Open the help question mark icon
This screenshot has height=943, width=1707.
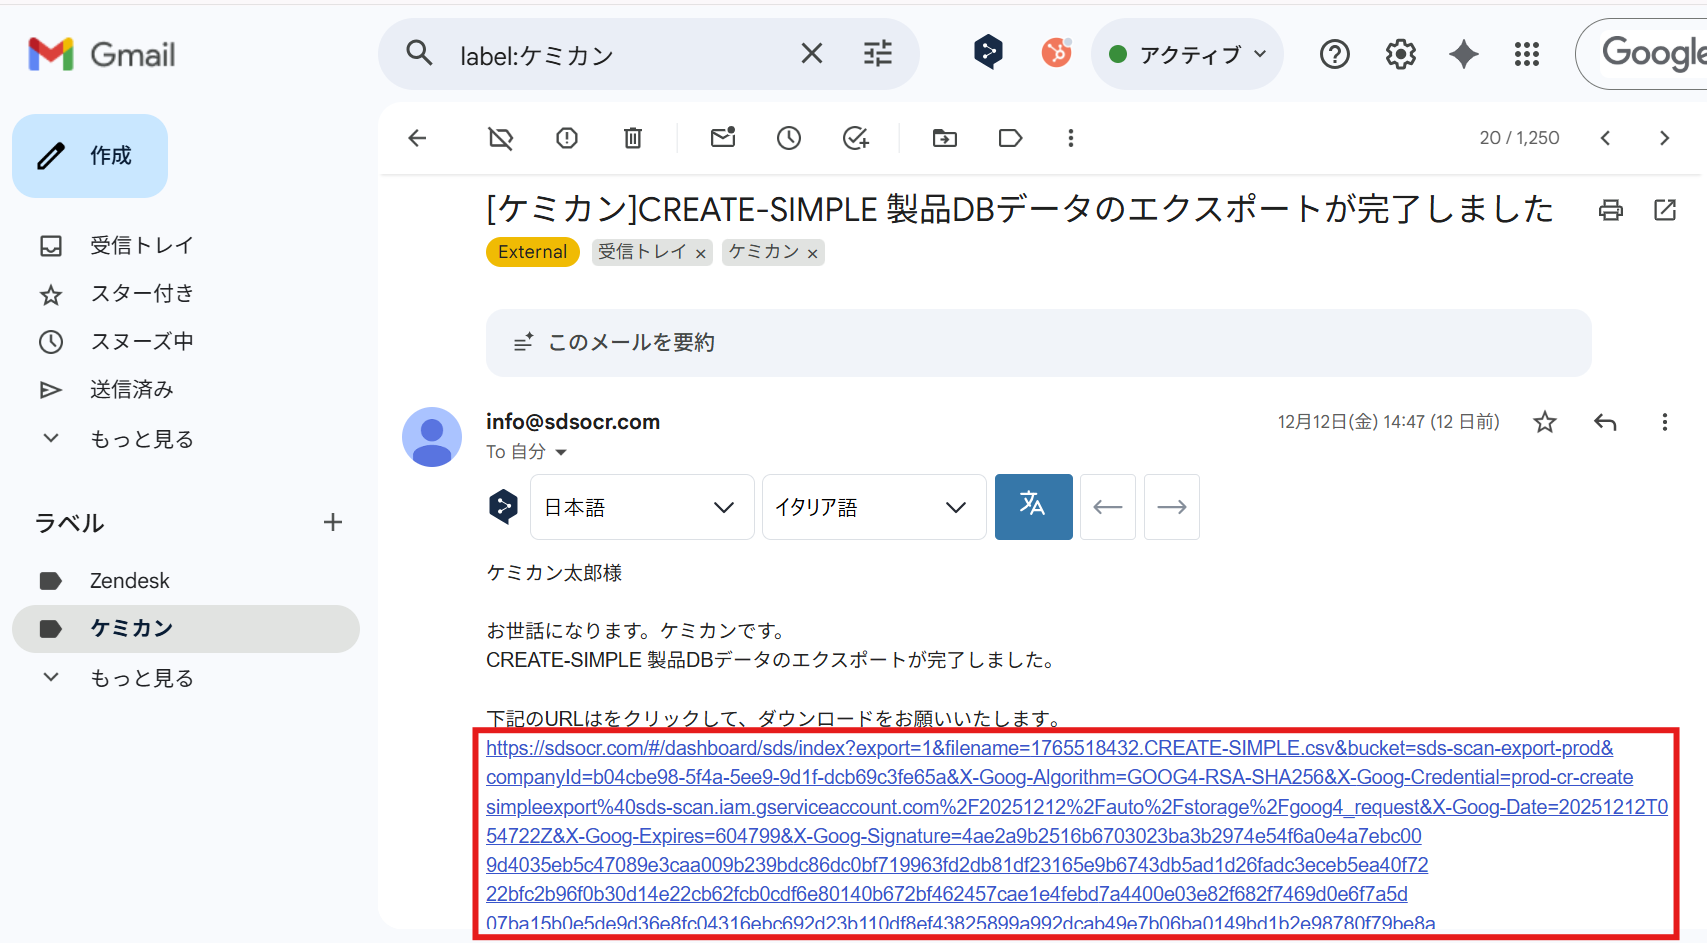tap(1335, 54)
